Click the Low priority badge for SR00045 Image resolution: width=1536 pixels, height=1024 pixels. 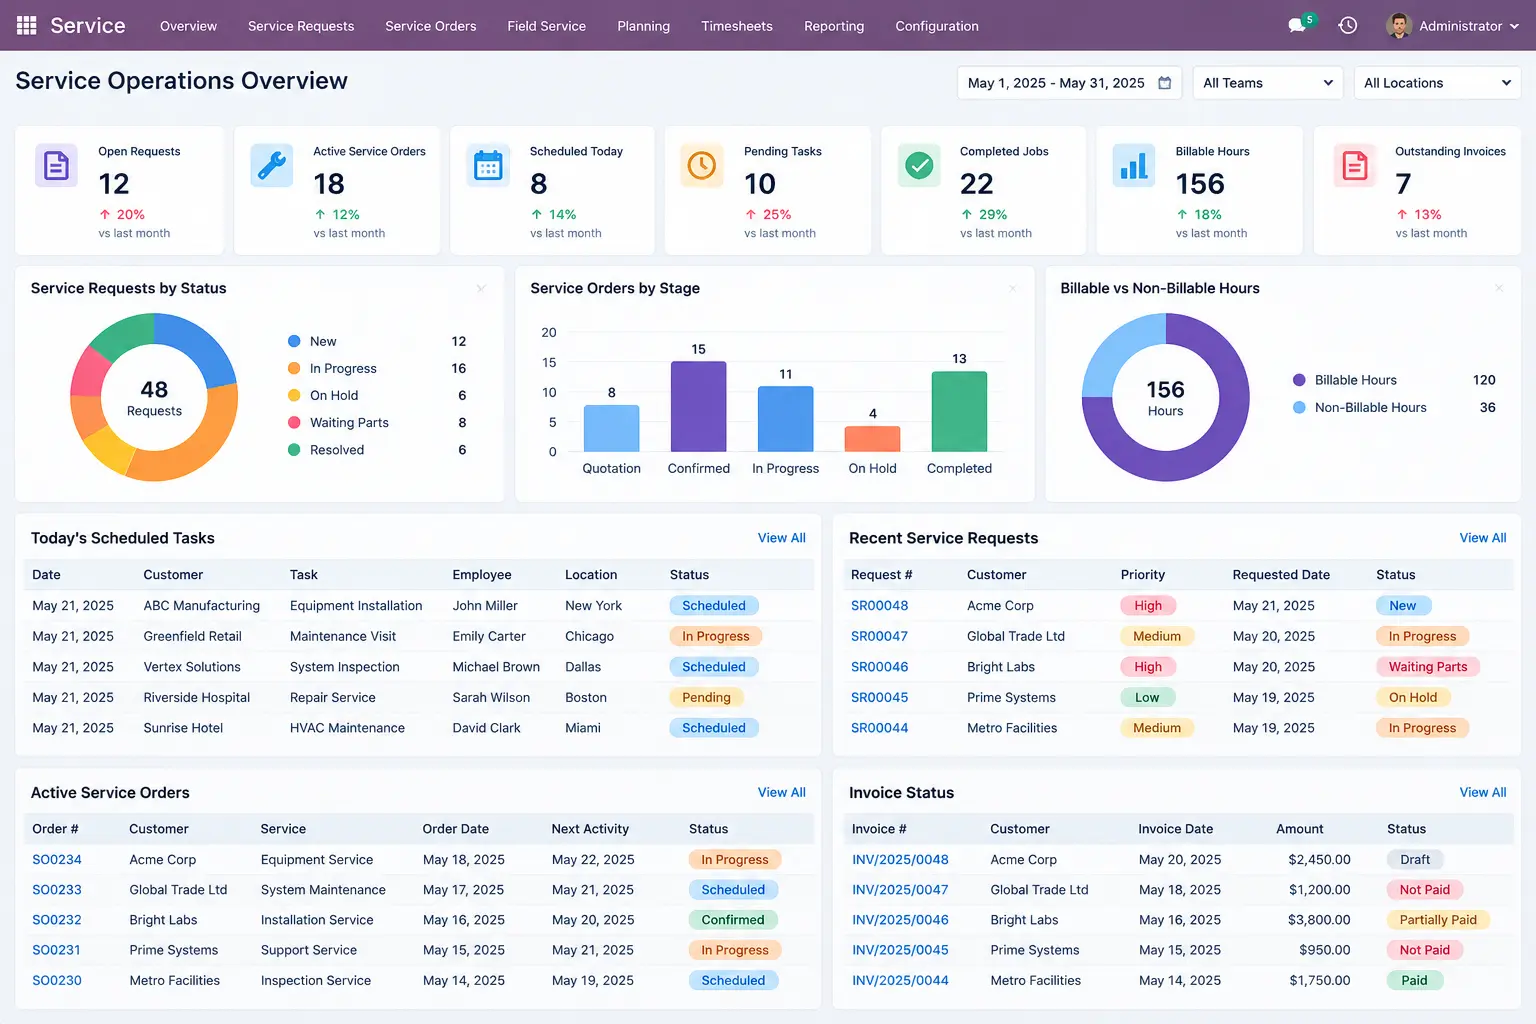pyautogui.click(x=1147, y=698)
